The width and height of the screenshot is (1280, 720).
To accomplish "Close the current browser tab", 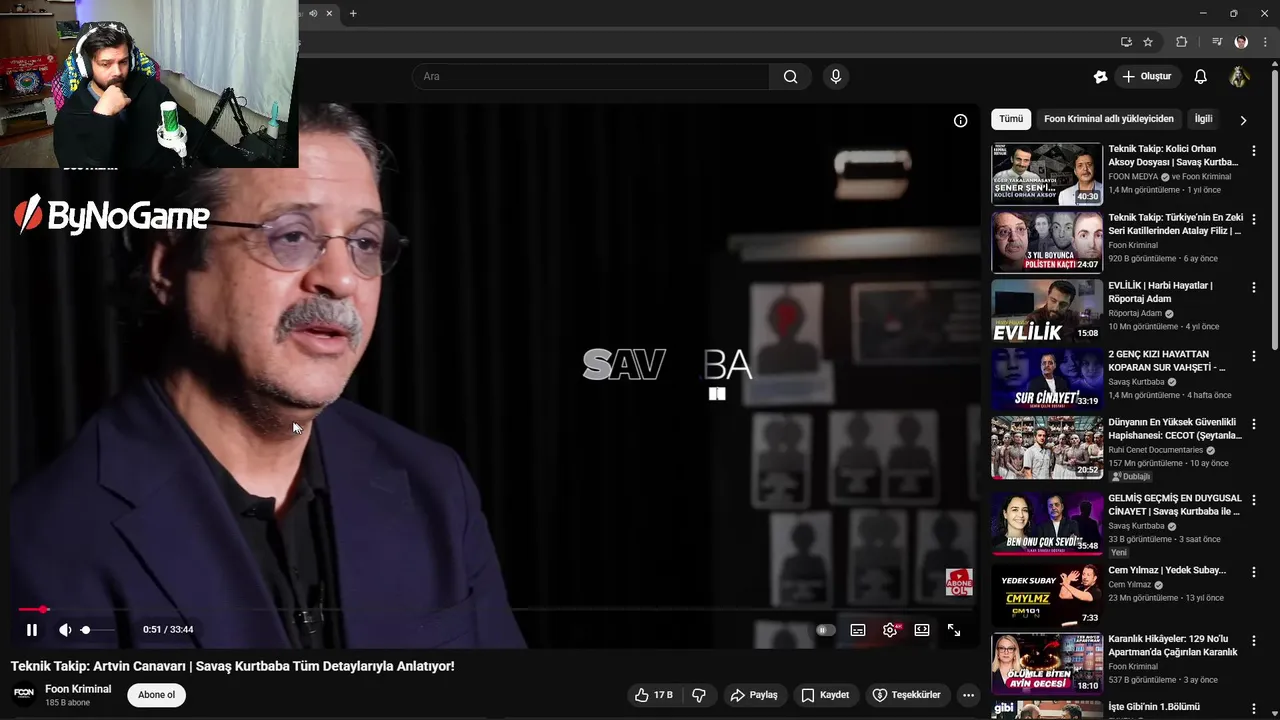I will pos(329,13).
